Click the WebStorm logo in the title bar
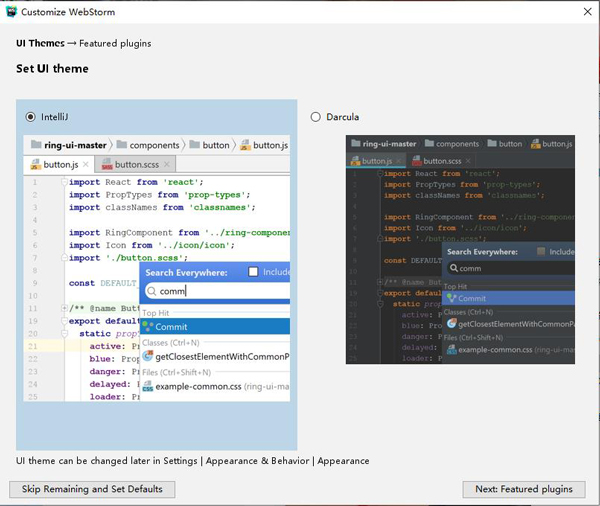This screenshot has height=506, width=600. pos(11,11)
